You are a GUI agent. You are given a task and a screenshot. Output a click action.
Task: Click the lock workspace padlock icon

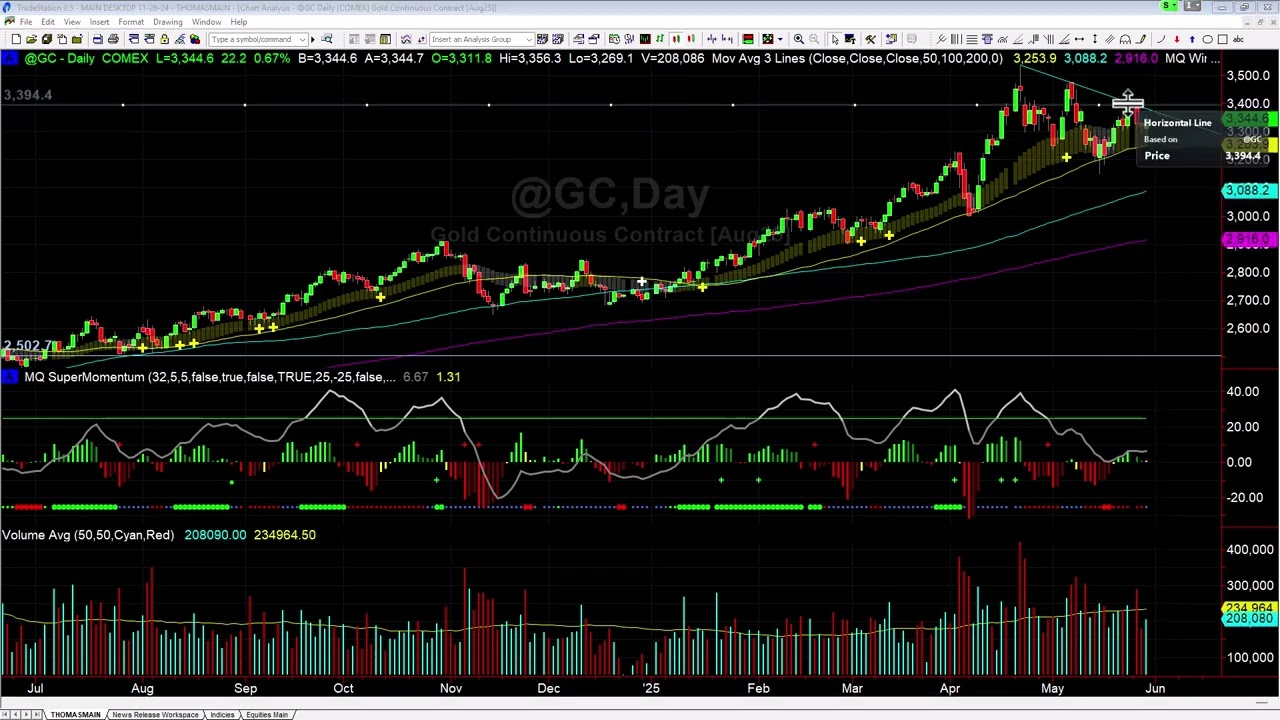pos(163,39)
